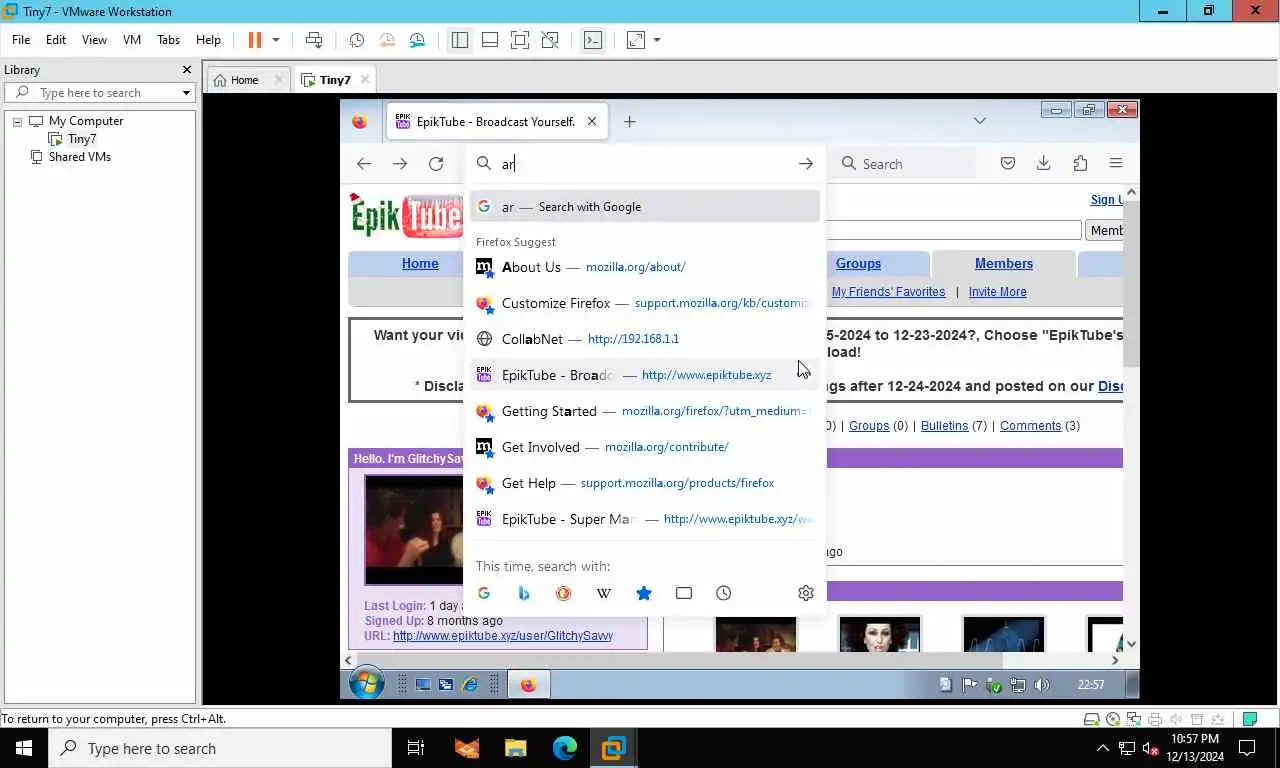Open the Bulletins link
The image size is (1280, 768).
click(x=945, y=426)
